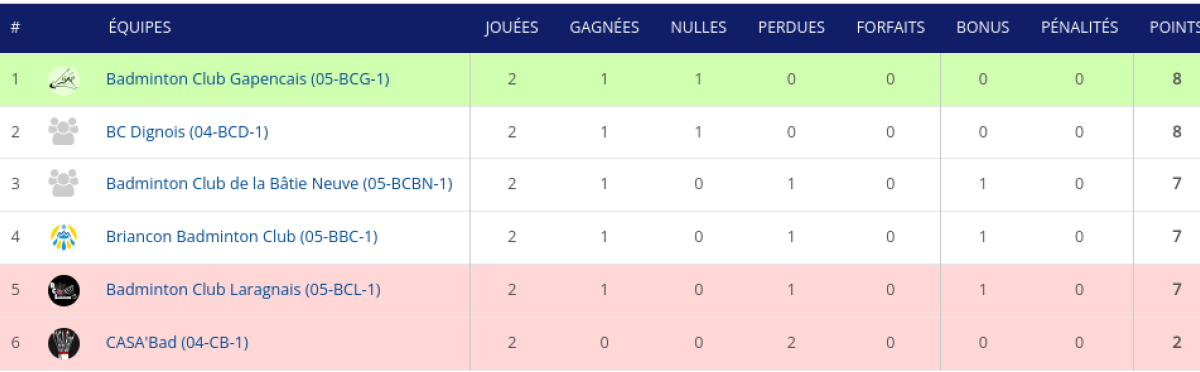Click the ÉQUIPES column header
The height and width of the screenshot is (372, 1200).
coord(140,28)
